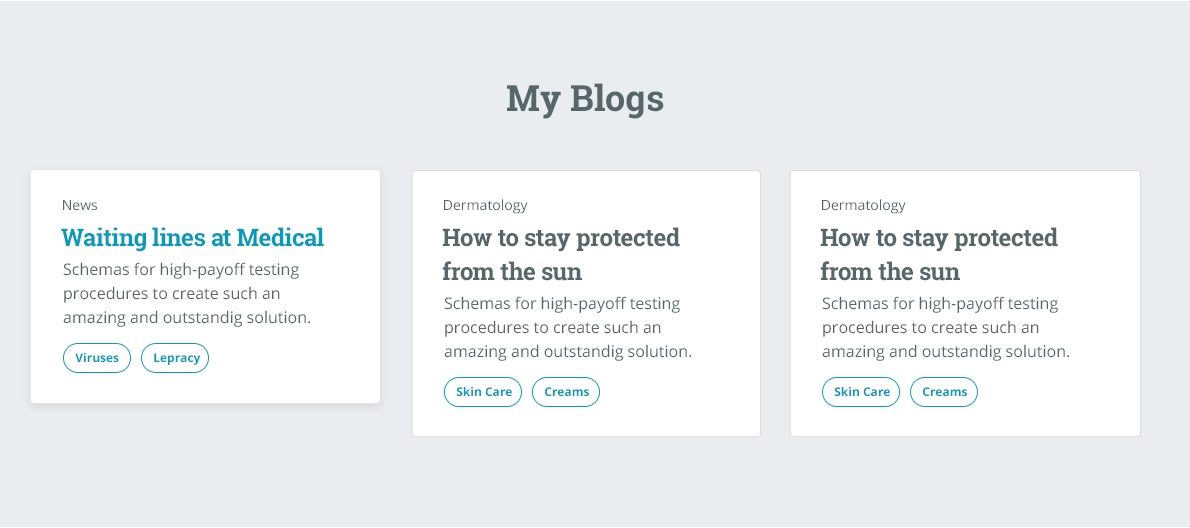
Task: Click empty white area of the rightmost card
Action: click(x=1062, y=402)
